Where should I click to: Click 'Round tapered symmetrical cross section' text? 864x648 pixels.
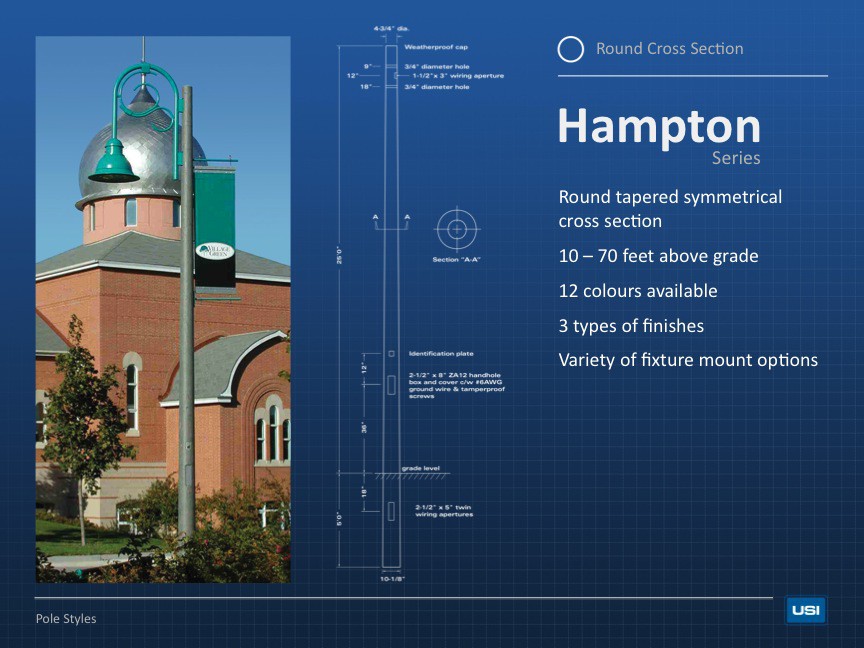670,209
